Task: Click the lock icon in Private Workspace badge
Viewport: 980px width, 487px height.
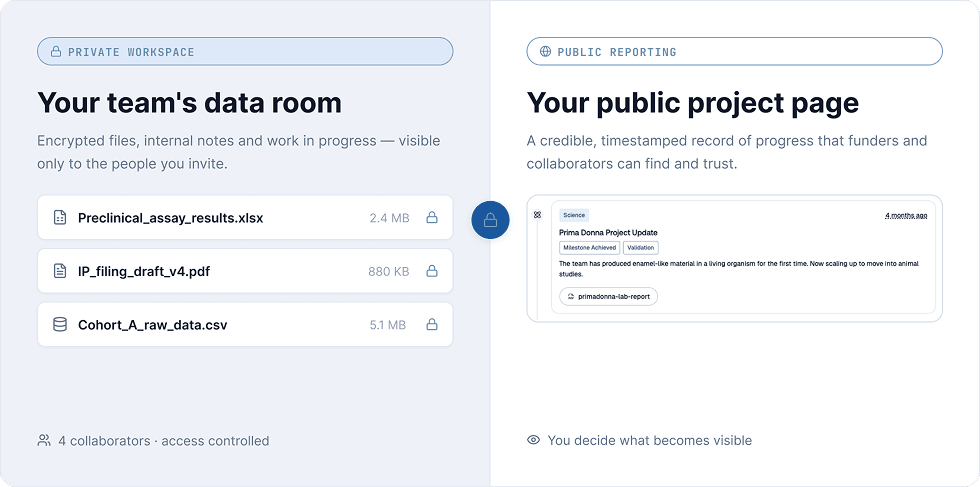Action: [x=56, y=52]
